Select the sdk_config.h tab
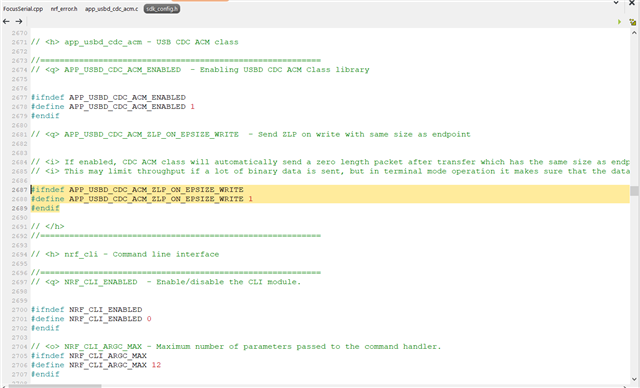Image resolution: width=640 pixels, height=388 pixels. point(162,9)
